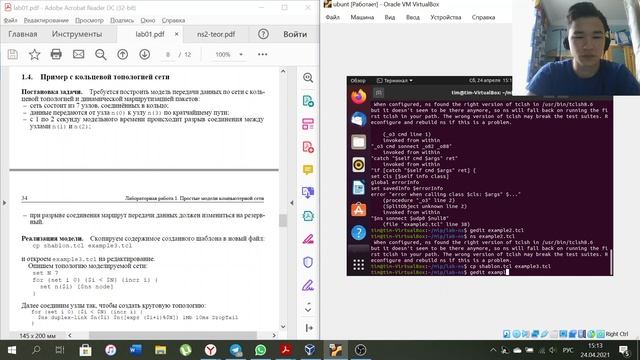Launch Firefox from the Ubuntu dock

pos(359,97)
